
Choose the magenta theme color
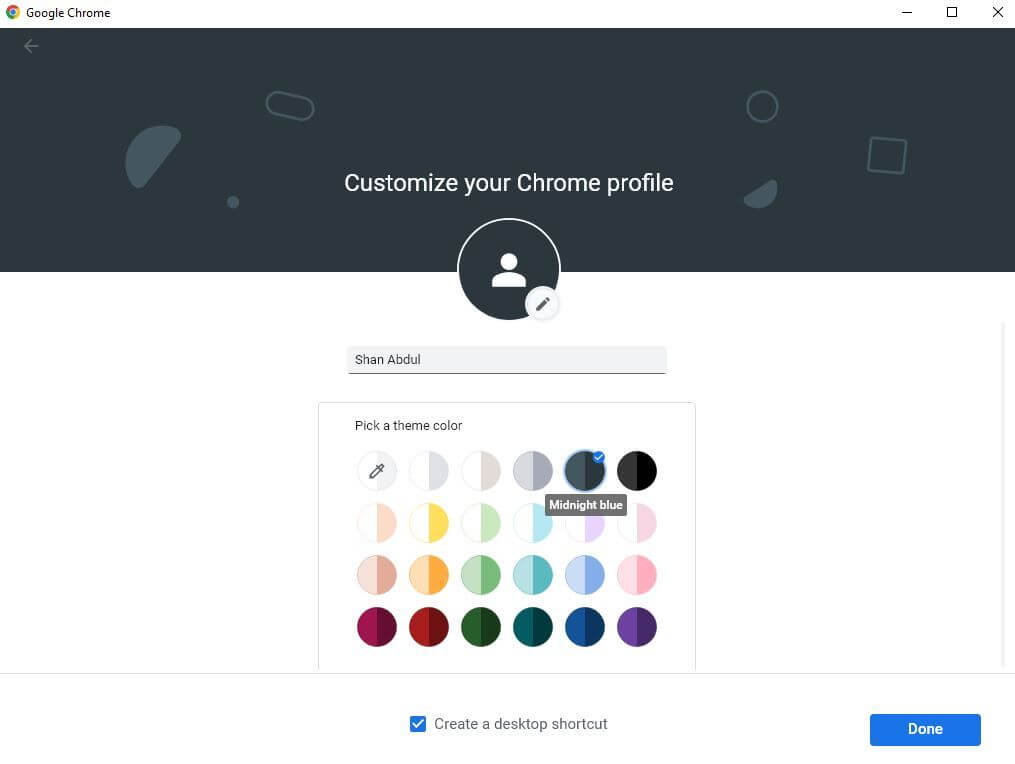[376, 627]
